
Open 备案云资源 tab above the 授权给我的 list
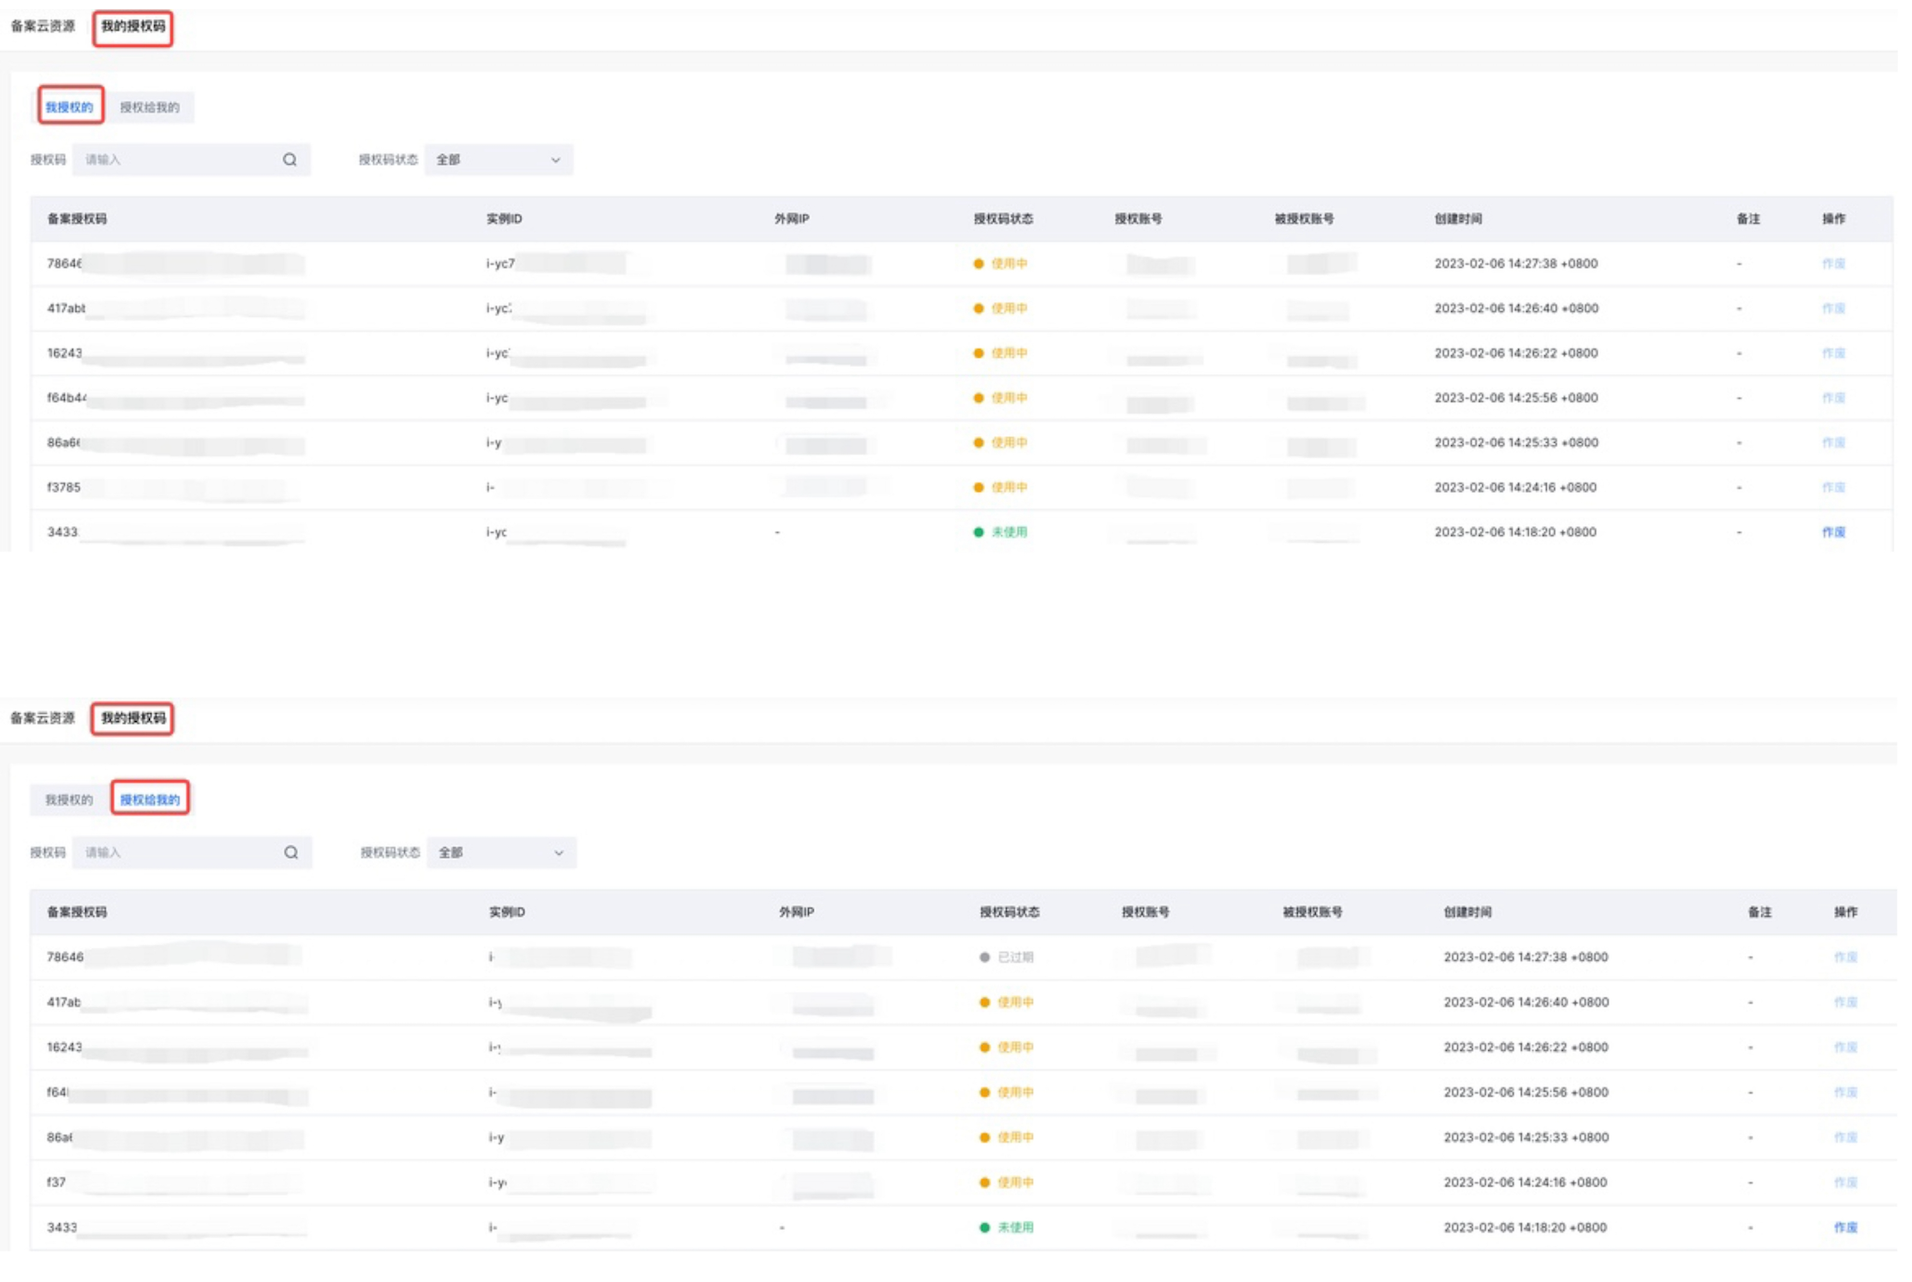[42, 718]
